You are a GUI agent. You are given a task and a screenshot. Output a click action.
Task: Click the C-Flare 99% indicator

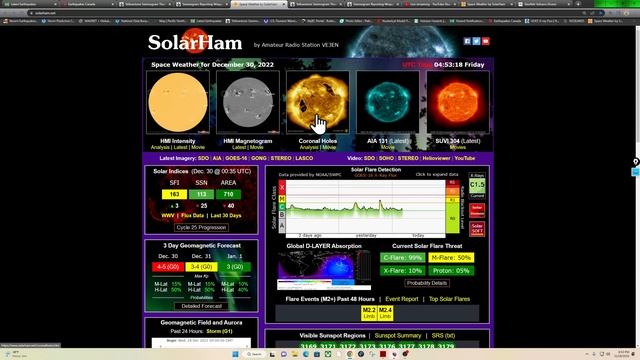point(402,258)
